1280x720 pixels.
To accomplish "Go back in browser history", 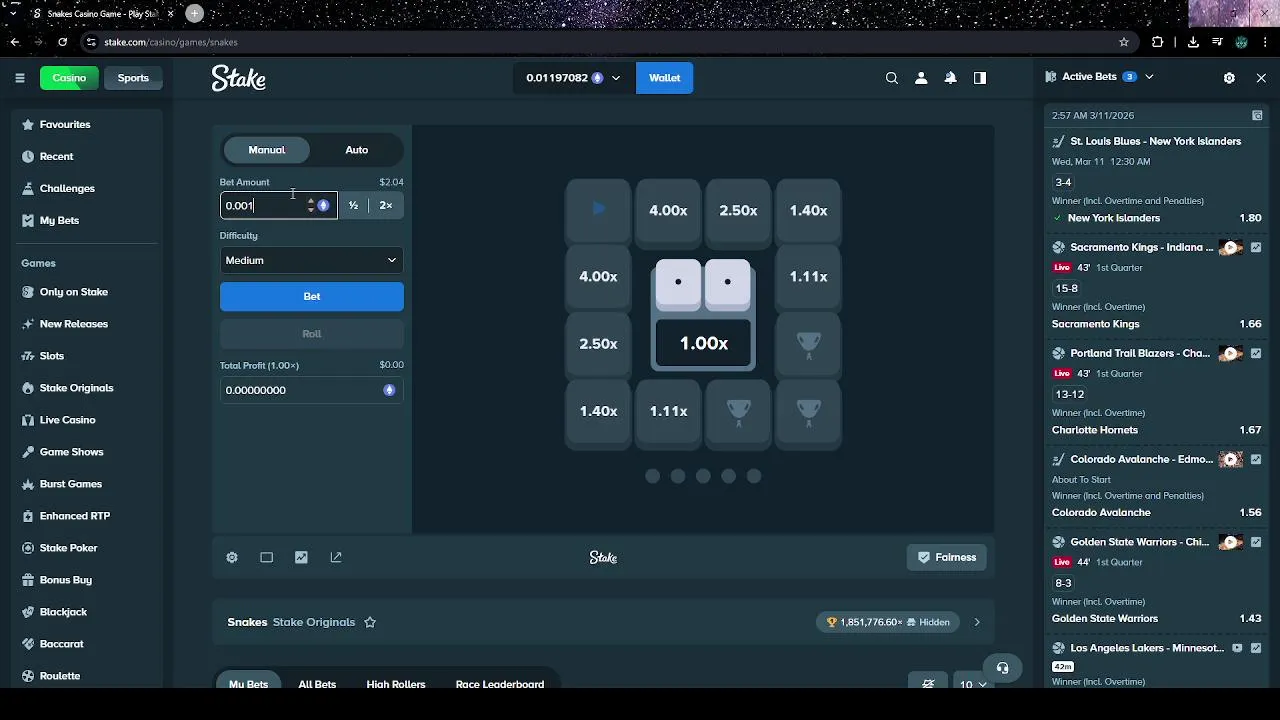I will pyautogui.click(x=14, y=42).
